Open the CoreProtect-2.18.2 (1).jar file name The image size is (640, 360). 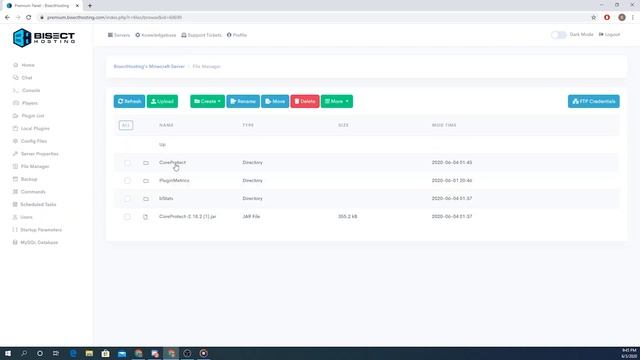point(187,216)
